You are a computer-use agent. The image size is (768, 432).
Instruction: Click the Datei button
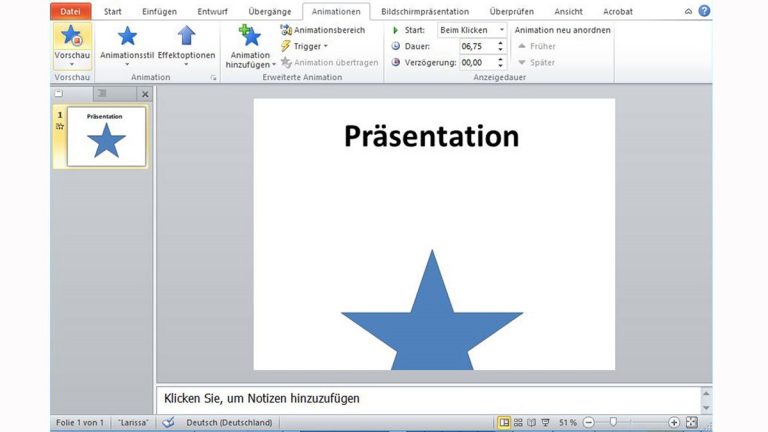point(70,11)
